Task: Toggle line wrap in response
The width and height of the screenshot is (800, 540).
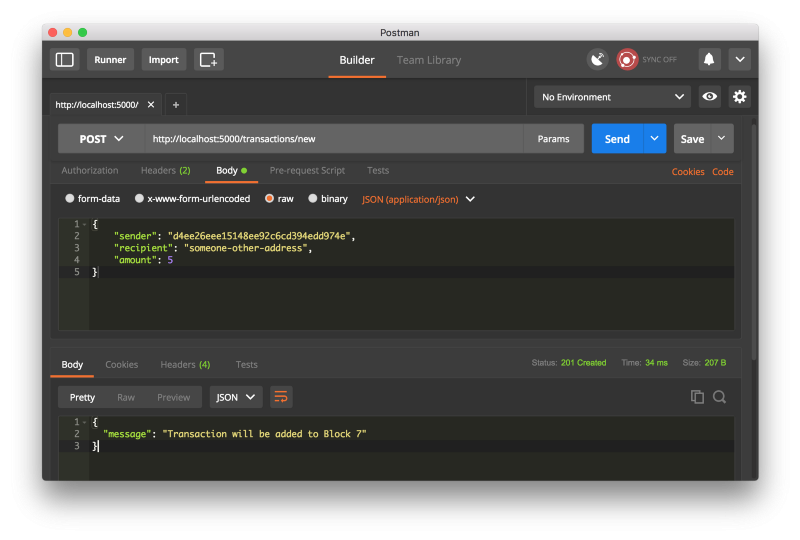Action: 281,397
